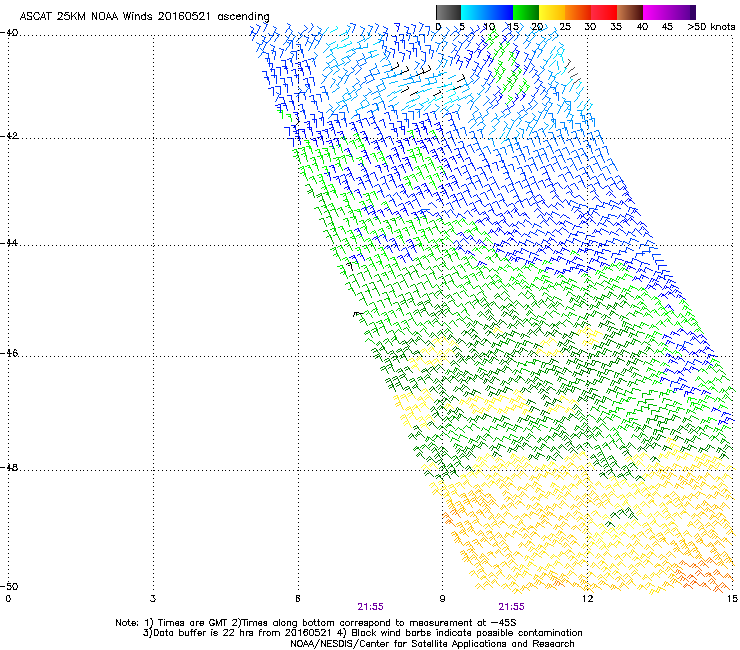Image resolution: width=740 pixels, height=650 pixels.
Task: Click the 6 longitude axis label
Action: [298, 599]
